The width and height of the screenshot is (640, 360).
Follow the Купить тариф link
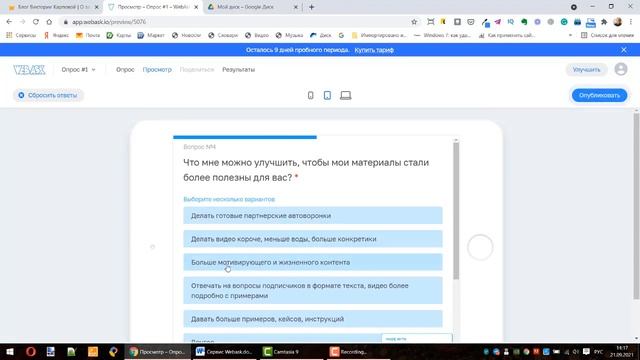coord(374,50)
